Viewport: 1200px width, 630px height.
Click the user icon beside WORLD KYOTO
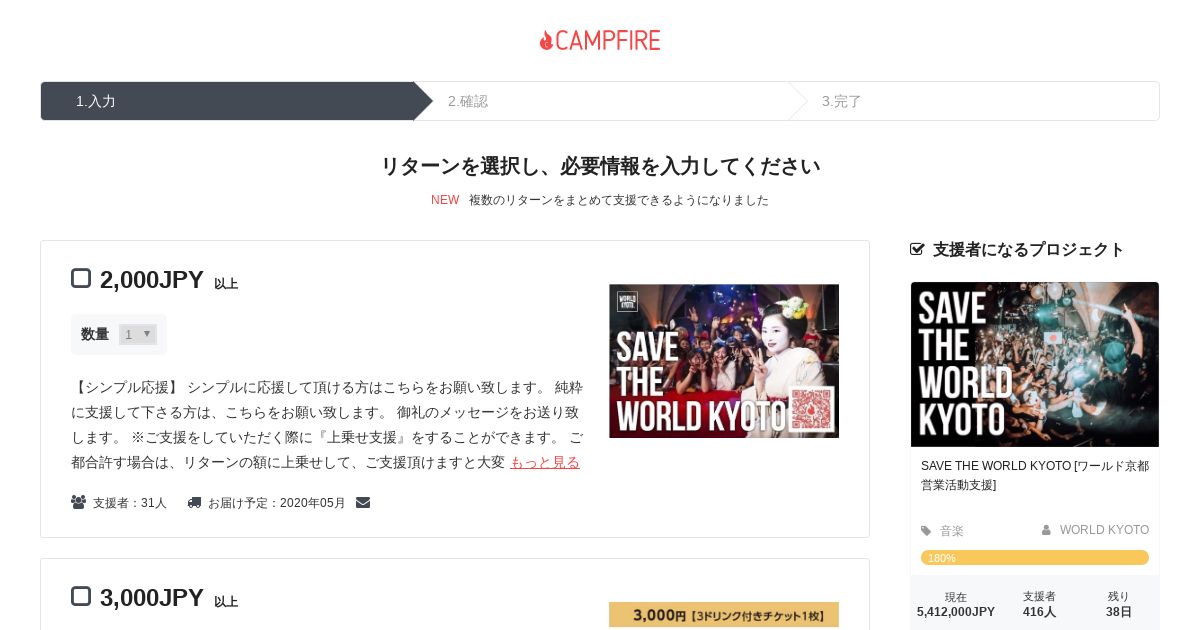click(1046, 530)
